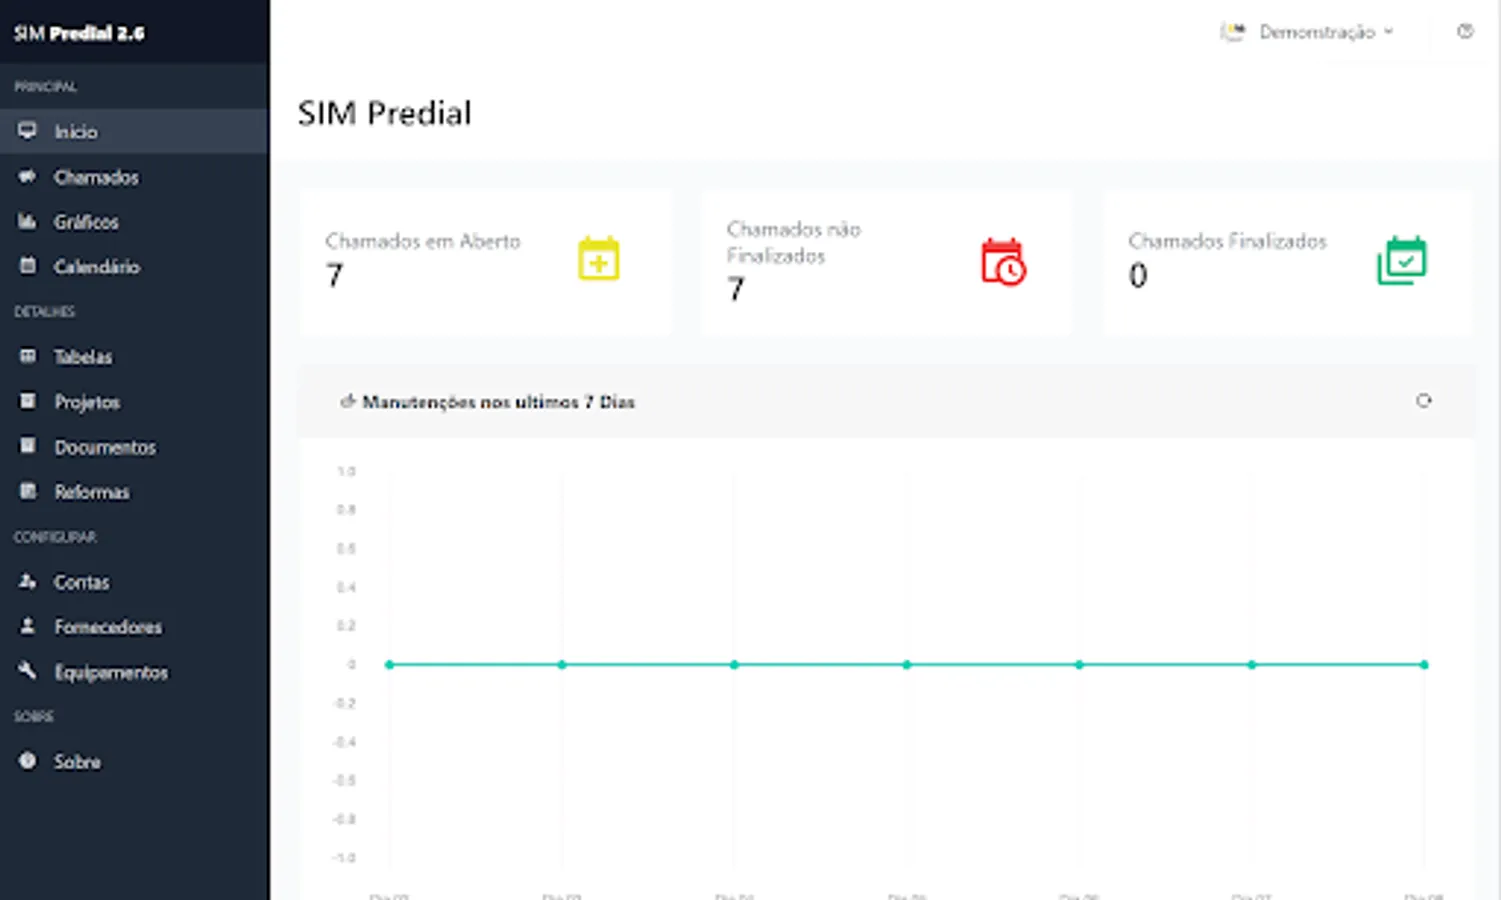Click the Chamados em Aberto label
The image size is (1501, 900).
(x=423, y=241)
